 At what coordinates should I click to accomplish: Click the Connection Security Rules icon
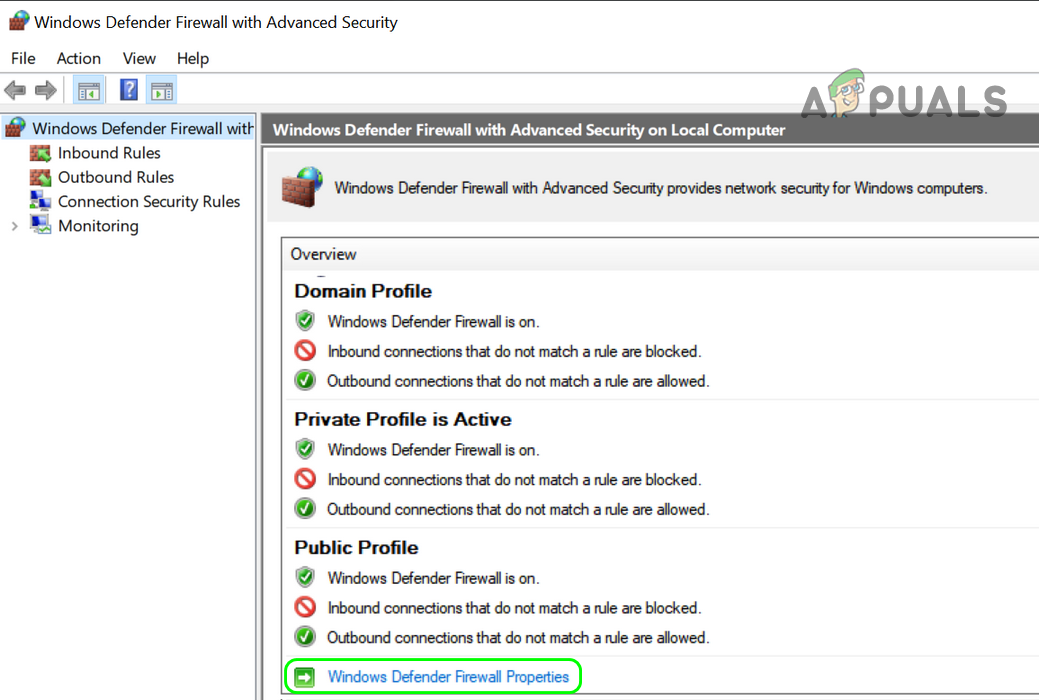[x=40, y=201]
